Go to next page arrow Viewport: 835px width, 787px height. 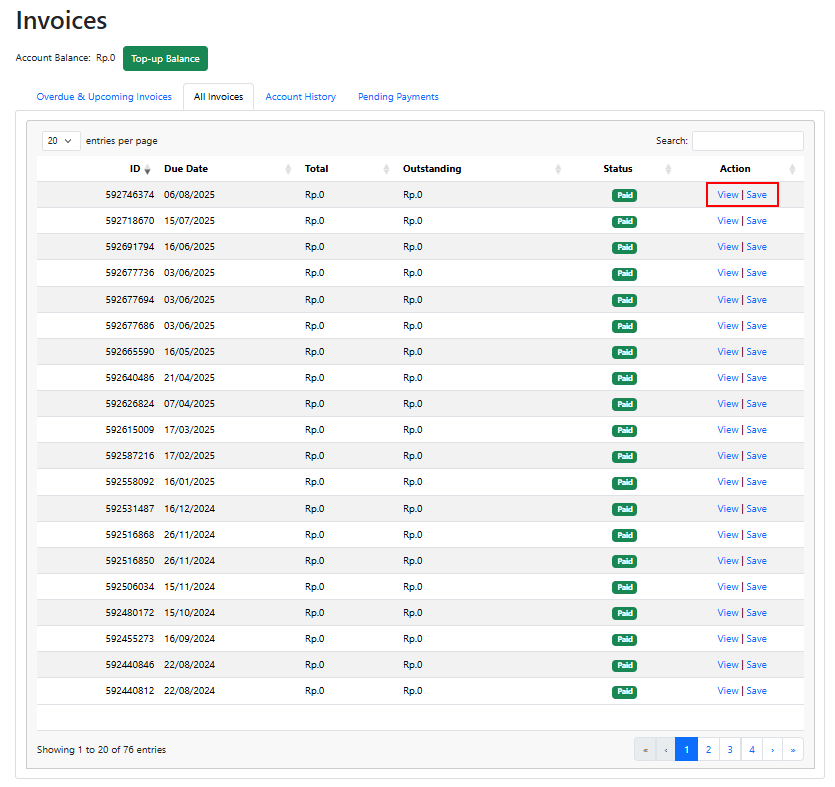click(773, 750)
